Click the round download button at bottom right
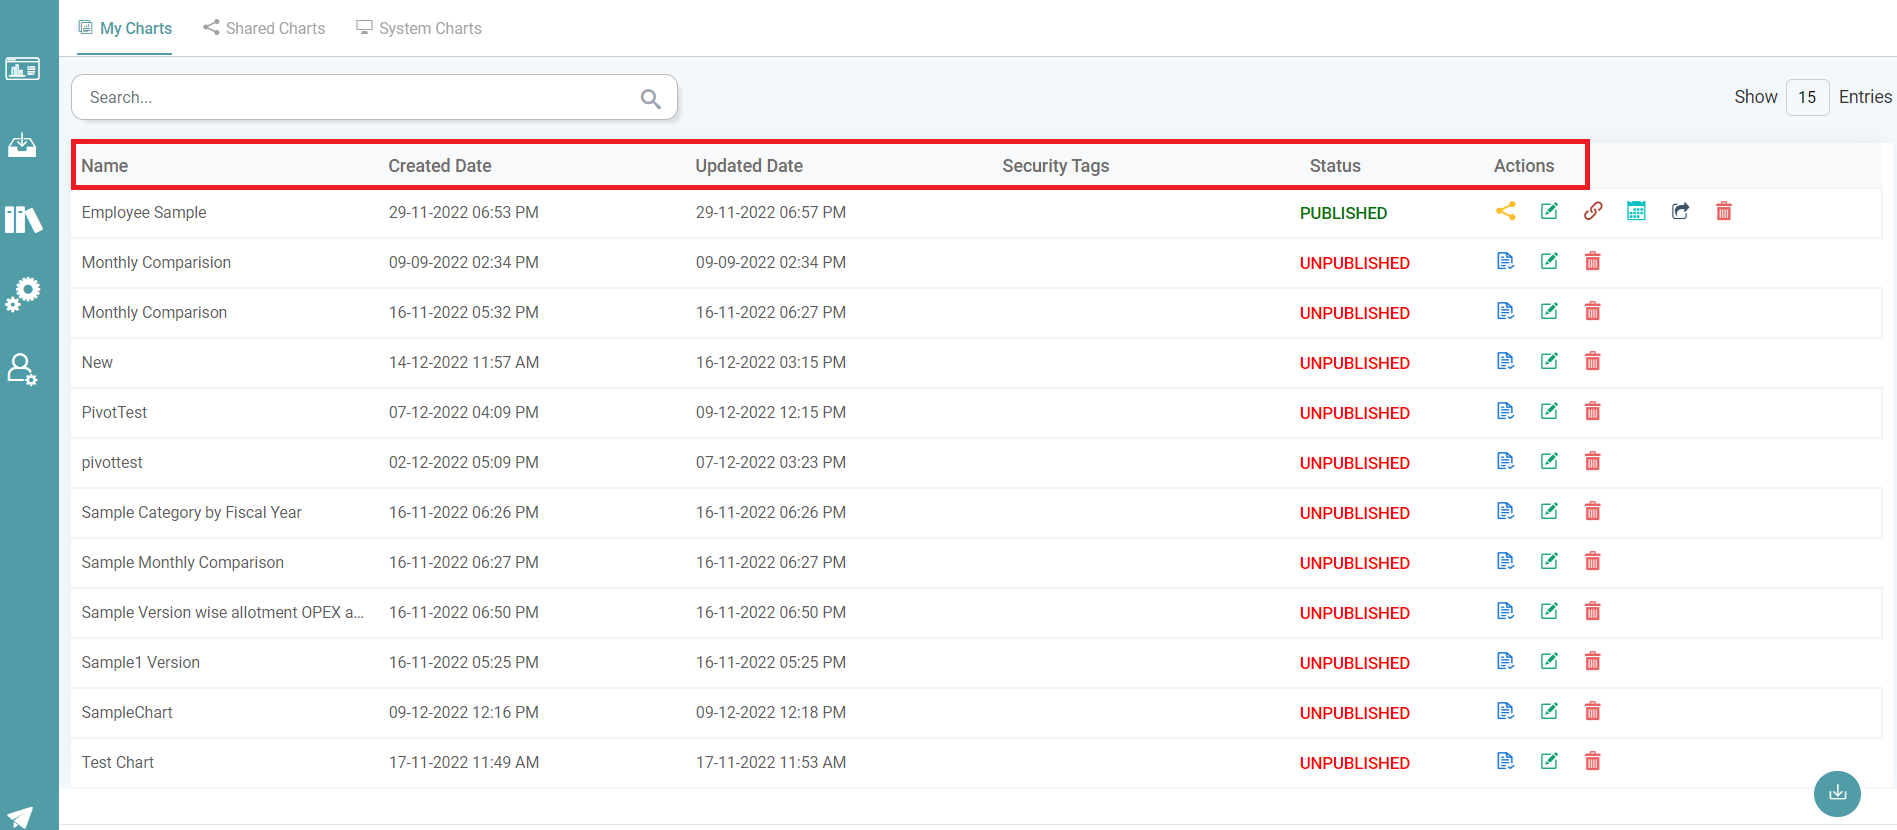The image size is (1897, 830). (x=1837, y=793)
